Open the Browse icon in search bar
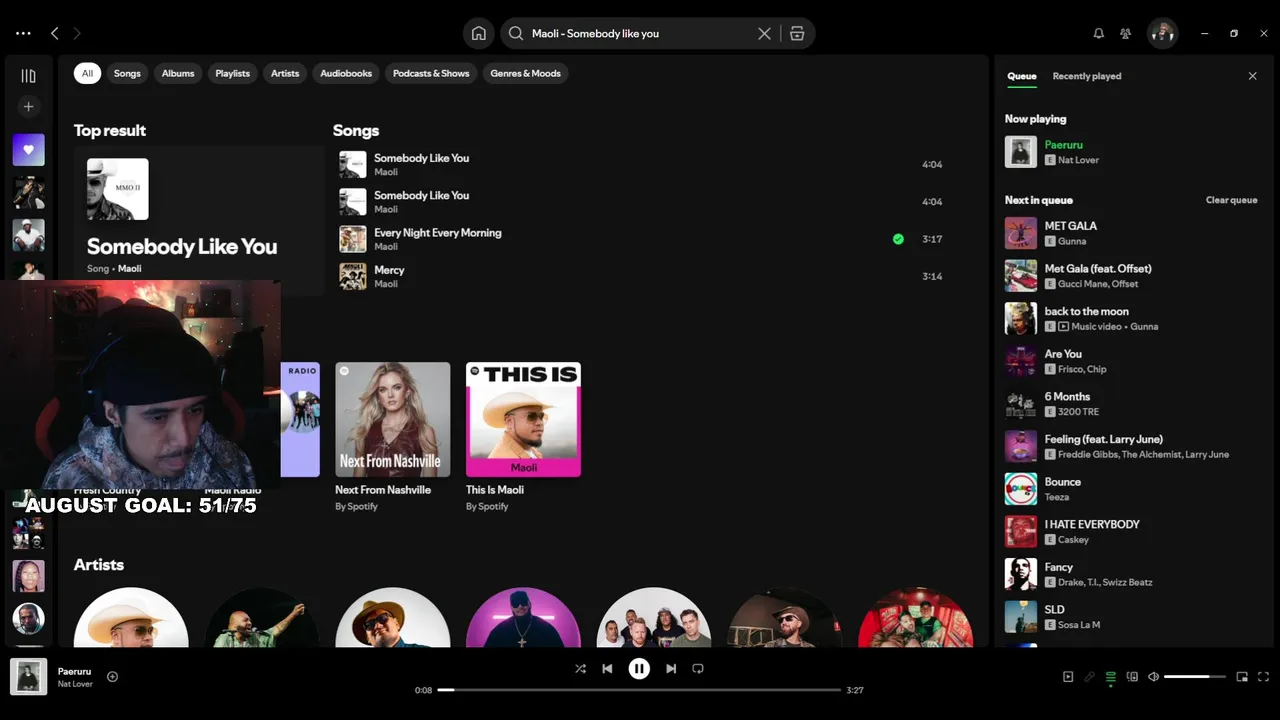 click(x=797, y=33)
